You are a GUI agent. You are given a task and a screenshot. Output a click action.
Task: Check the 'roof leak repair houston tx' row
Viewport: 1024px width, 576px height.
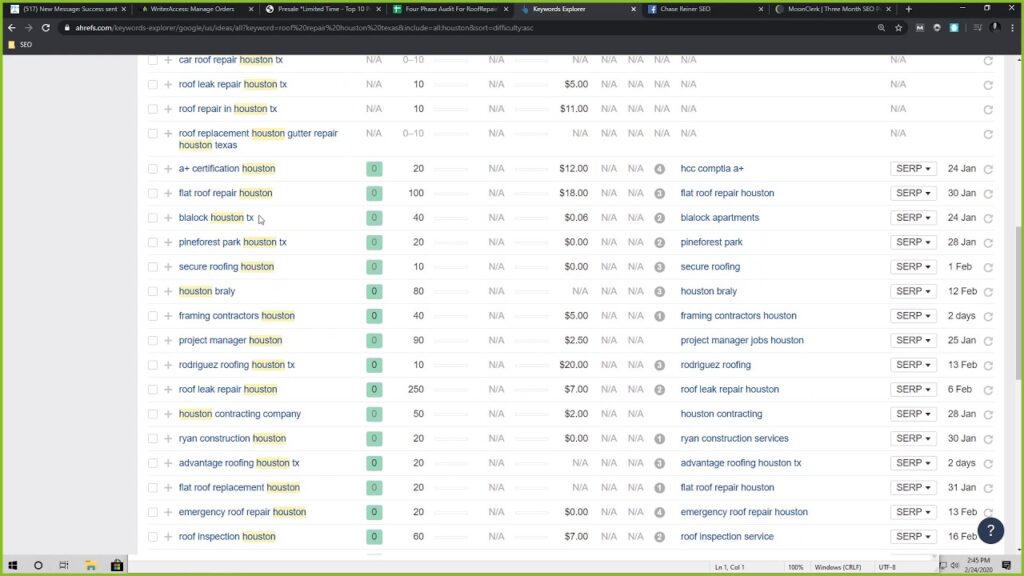tap(153, 84)
